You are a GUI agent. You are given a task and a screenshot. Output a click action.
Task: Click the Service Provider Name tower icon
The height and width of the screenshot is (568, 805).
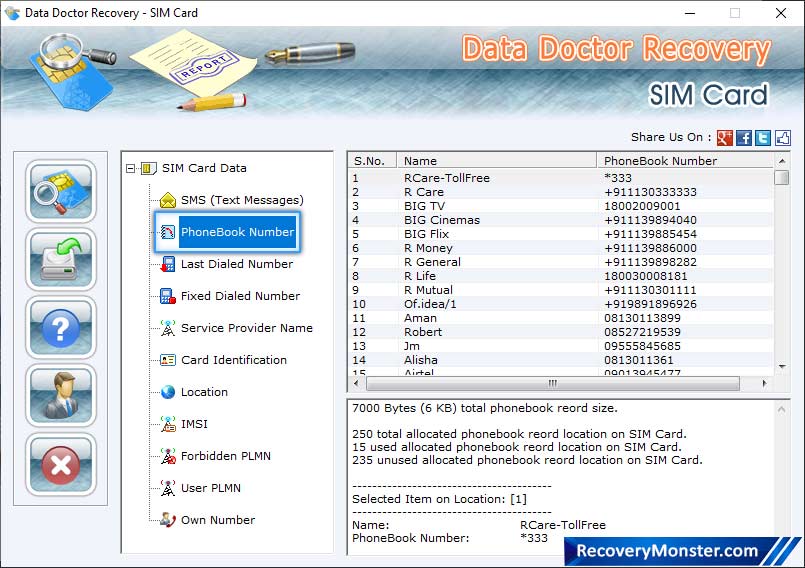(168, 328)
